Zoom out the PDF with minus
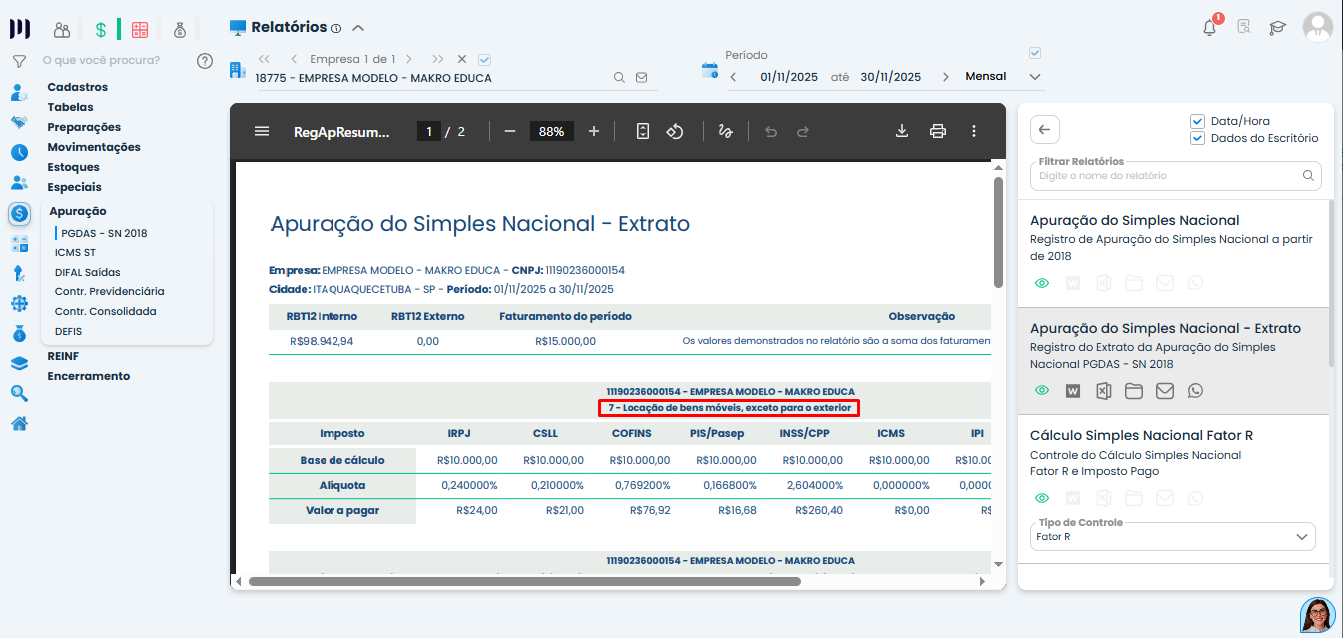 click(510, 131)
